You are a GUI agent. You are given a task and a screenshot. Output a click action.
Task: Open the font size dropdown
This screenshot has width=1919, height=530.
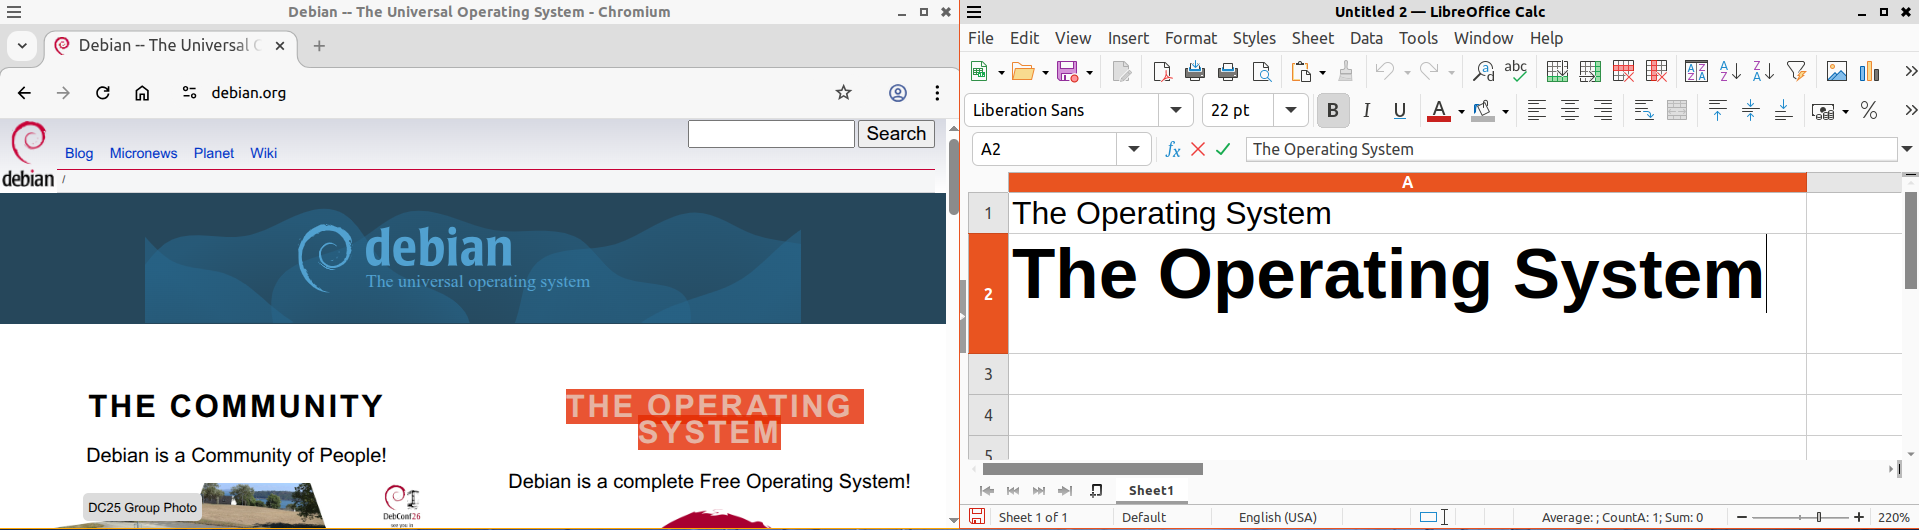coord(1291,110)
